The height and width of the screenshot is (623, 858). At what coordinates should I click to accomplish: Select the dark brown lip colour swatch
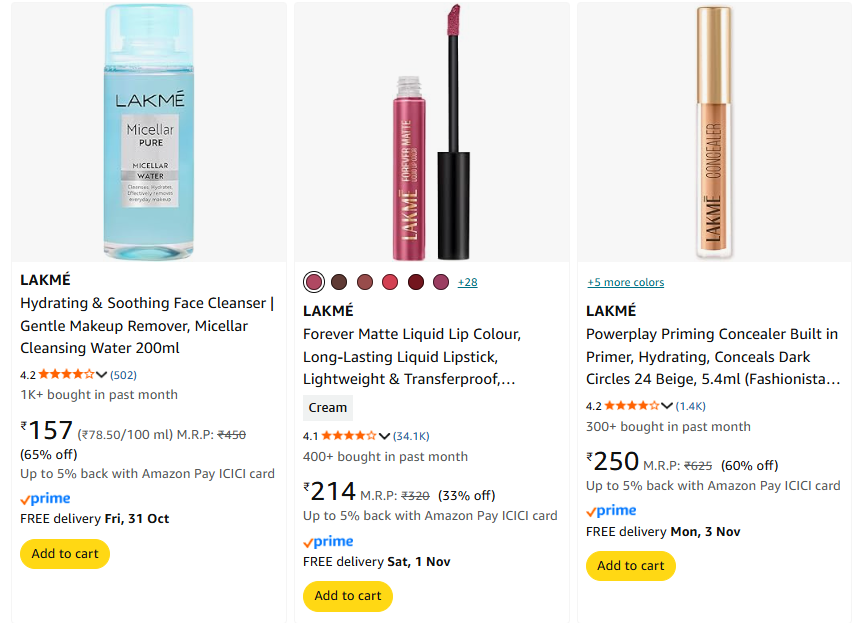tap(339, 282)
